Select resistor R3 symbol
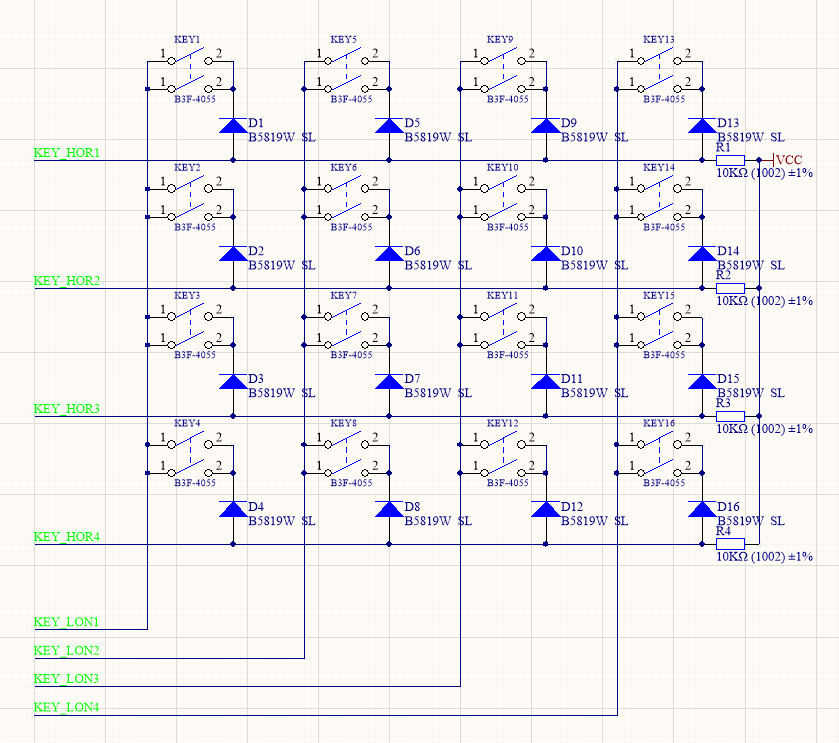The height and width of the screenshot is (743, 839). [730, 416]
